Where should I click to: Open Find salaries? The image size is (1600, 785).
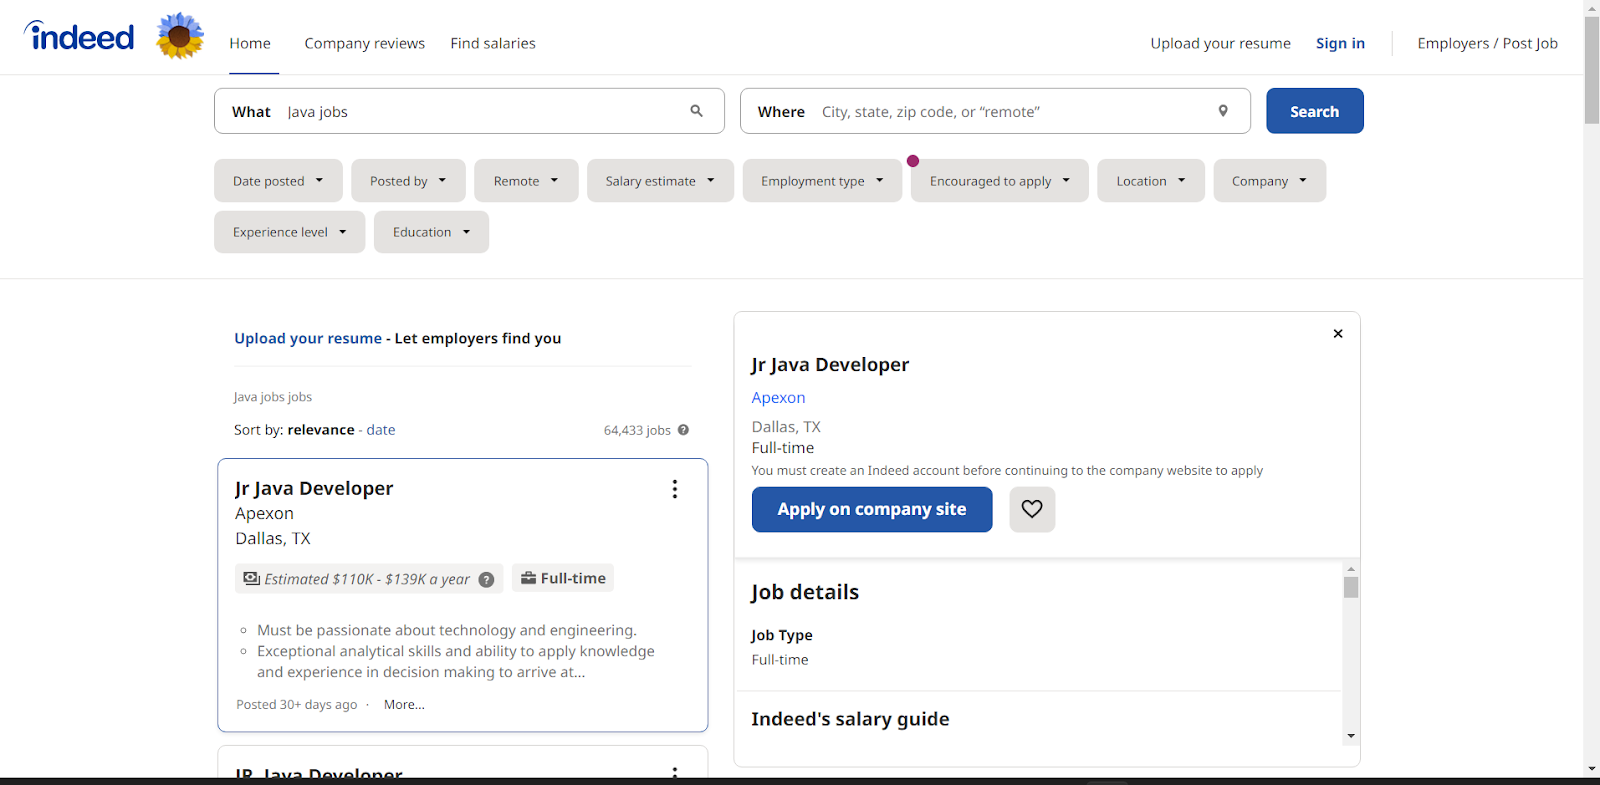[493, 43]
